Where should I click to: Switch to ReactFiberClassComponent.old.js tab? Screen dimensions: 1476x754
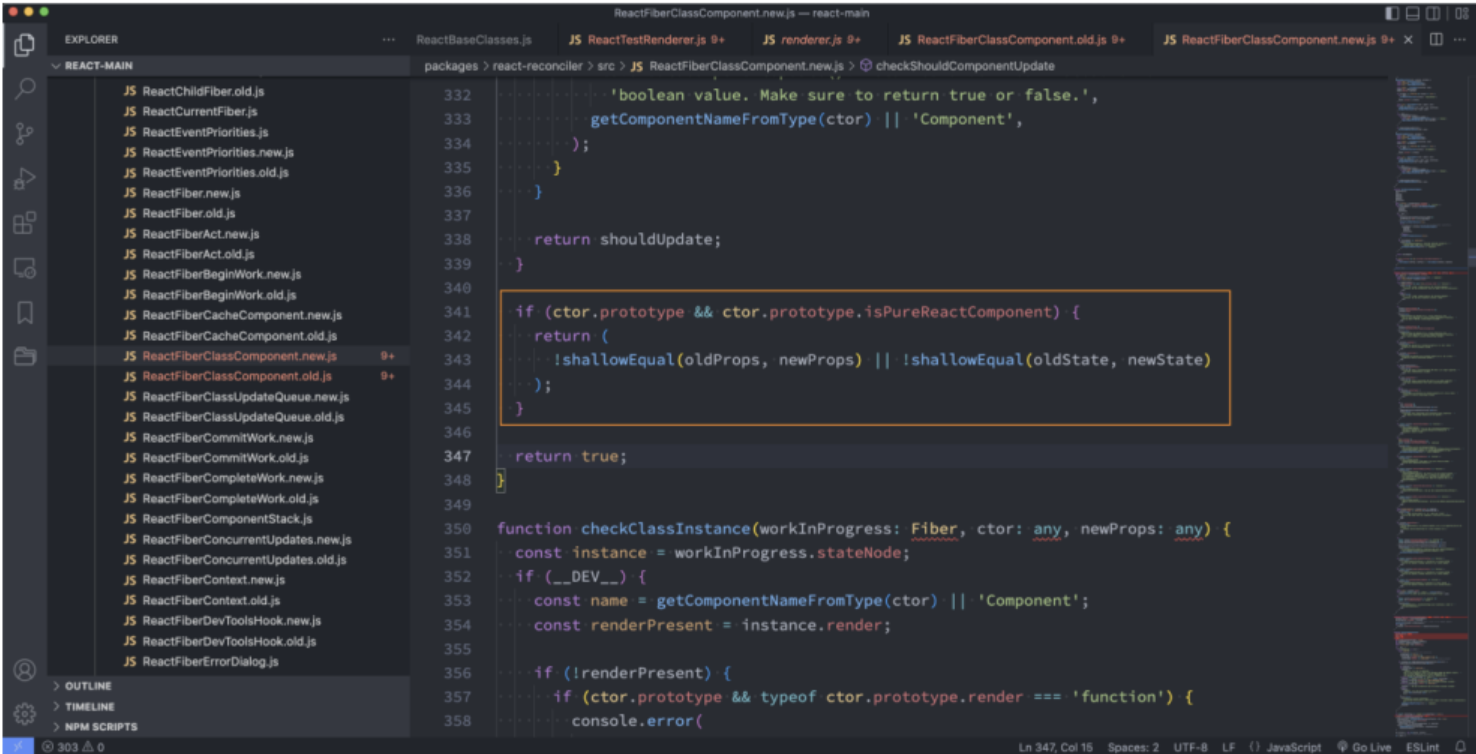click(x=1012, y=40)
